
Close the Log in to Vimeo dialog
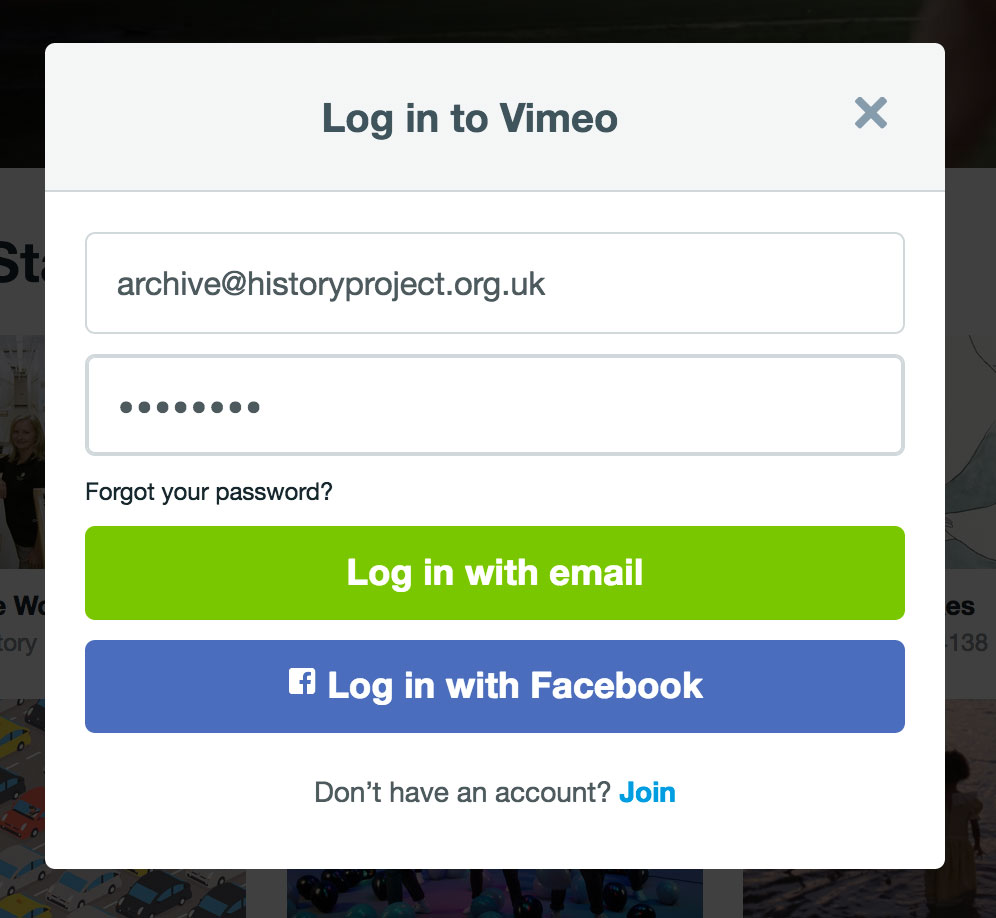coord(870,113)
